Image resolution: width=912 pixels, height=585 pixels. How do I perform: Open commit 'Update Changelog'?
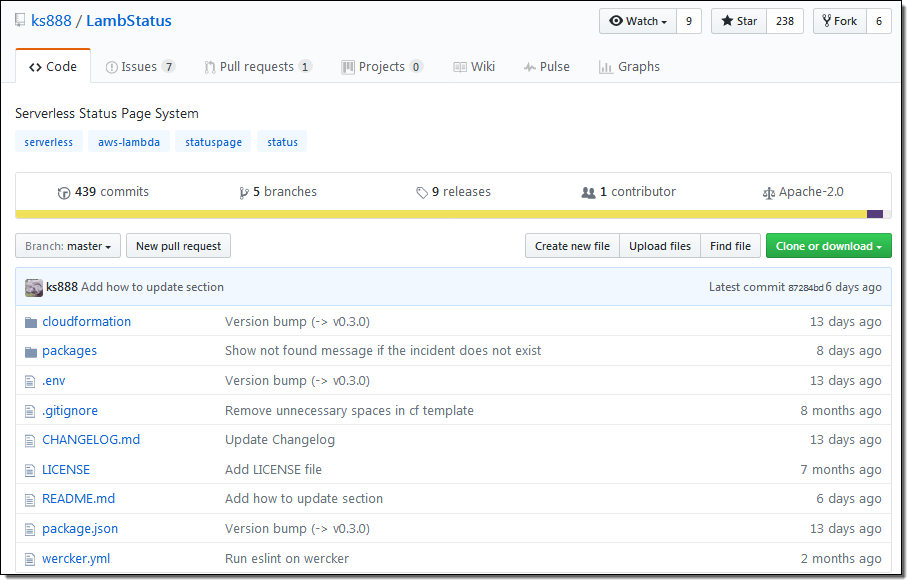click(x=280, y=440)
